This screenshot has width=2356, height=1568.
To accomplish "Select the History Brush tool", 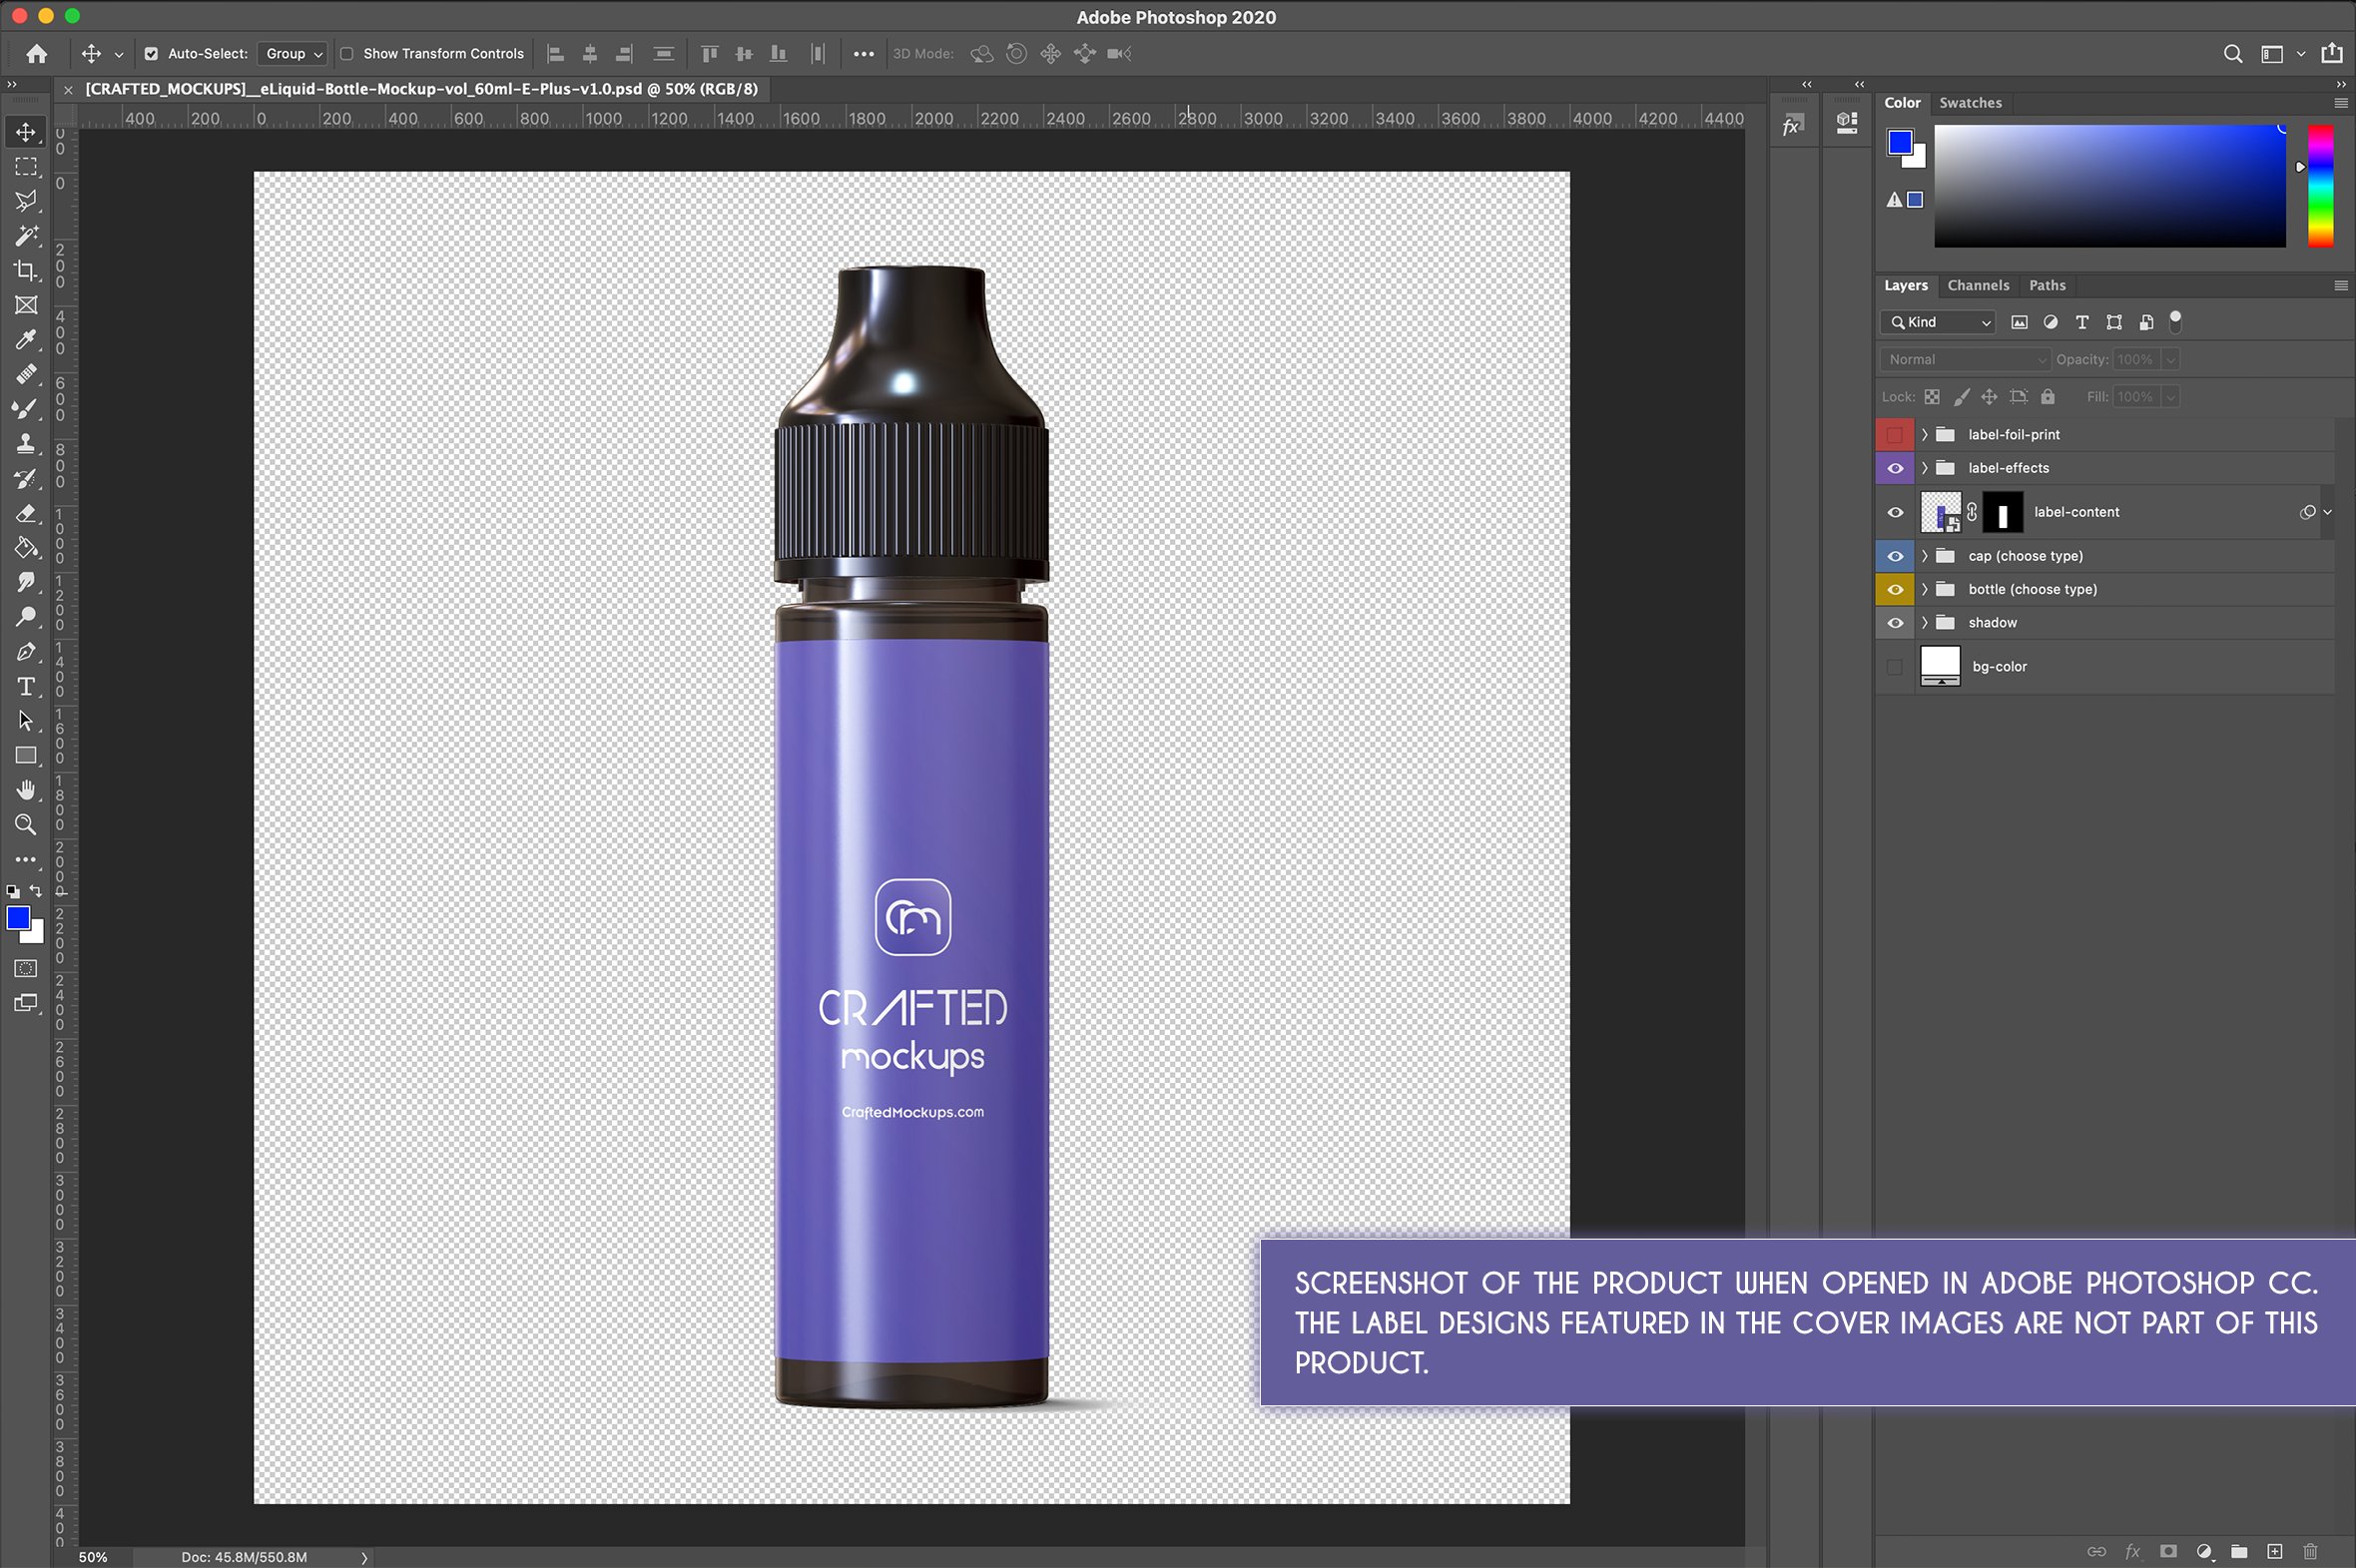I will coord(26,478).
